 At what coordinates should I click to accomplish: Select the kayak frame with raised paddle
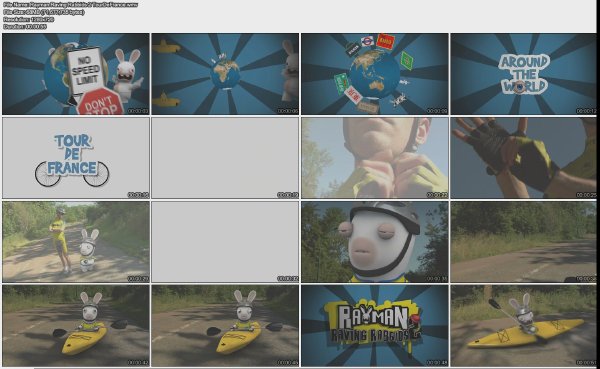click(x=523, y=326)
